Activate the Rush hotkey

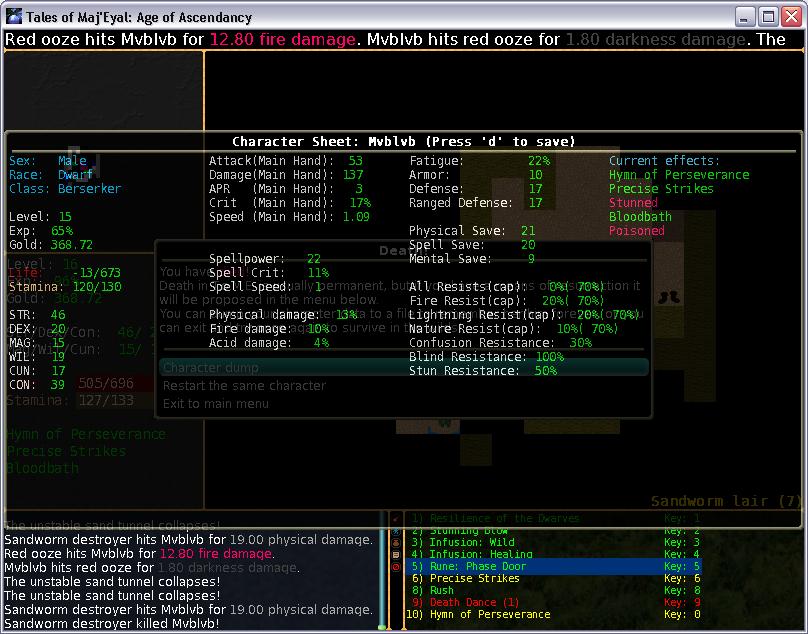(x=553, y=590)
